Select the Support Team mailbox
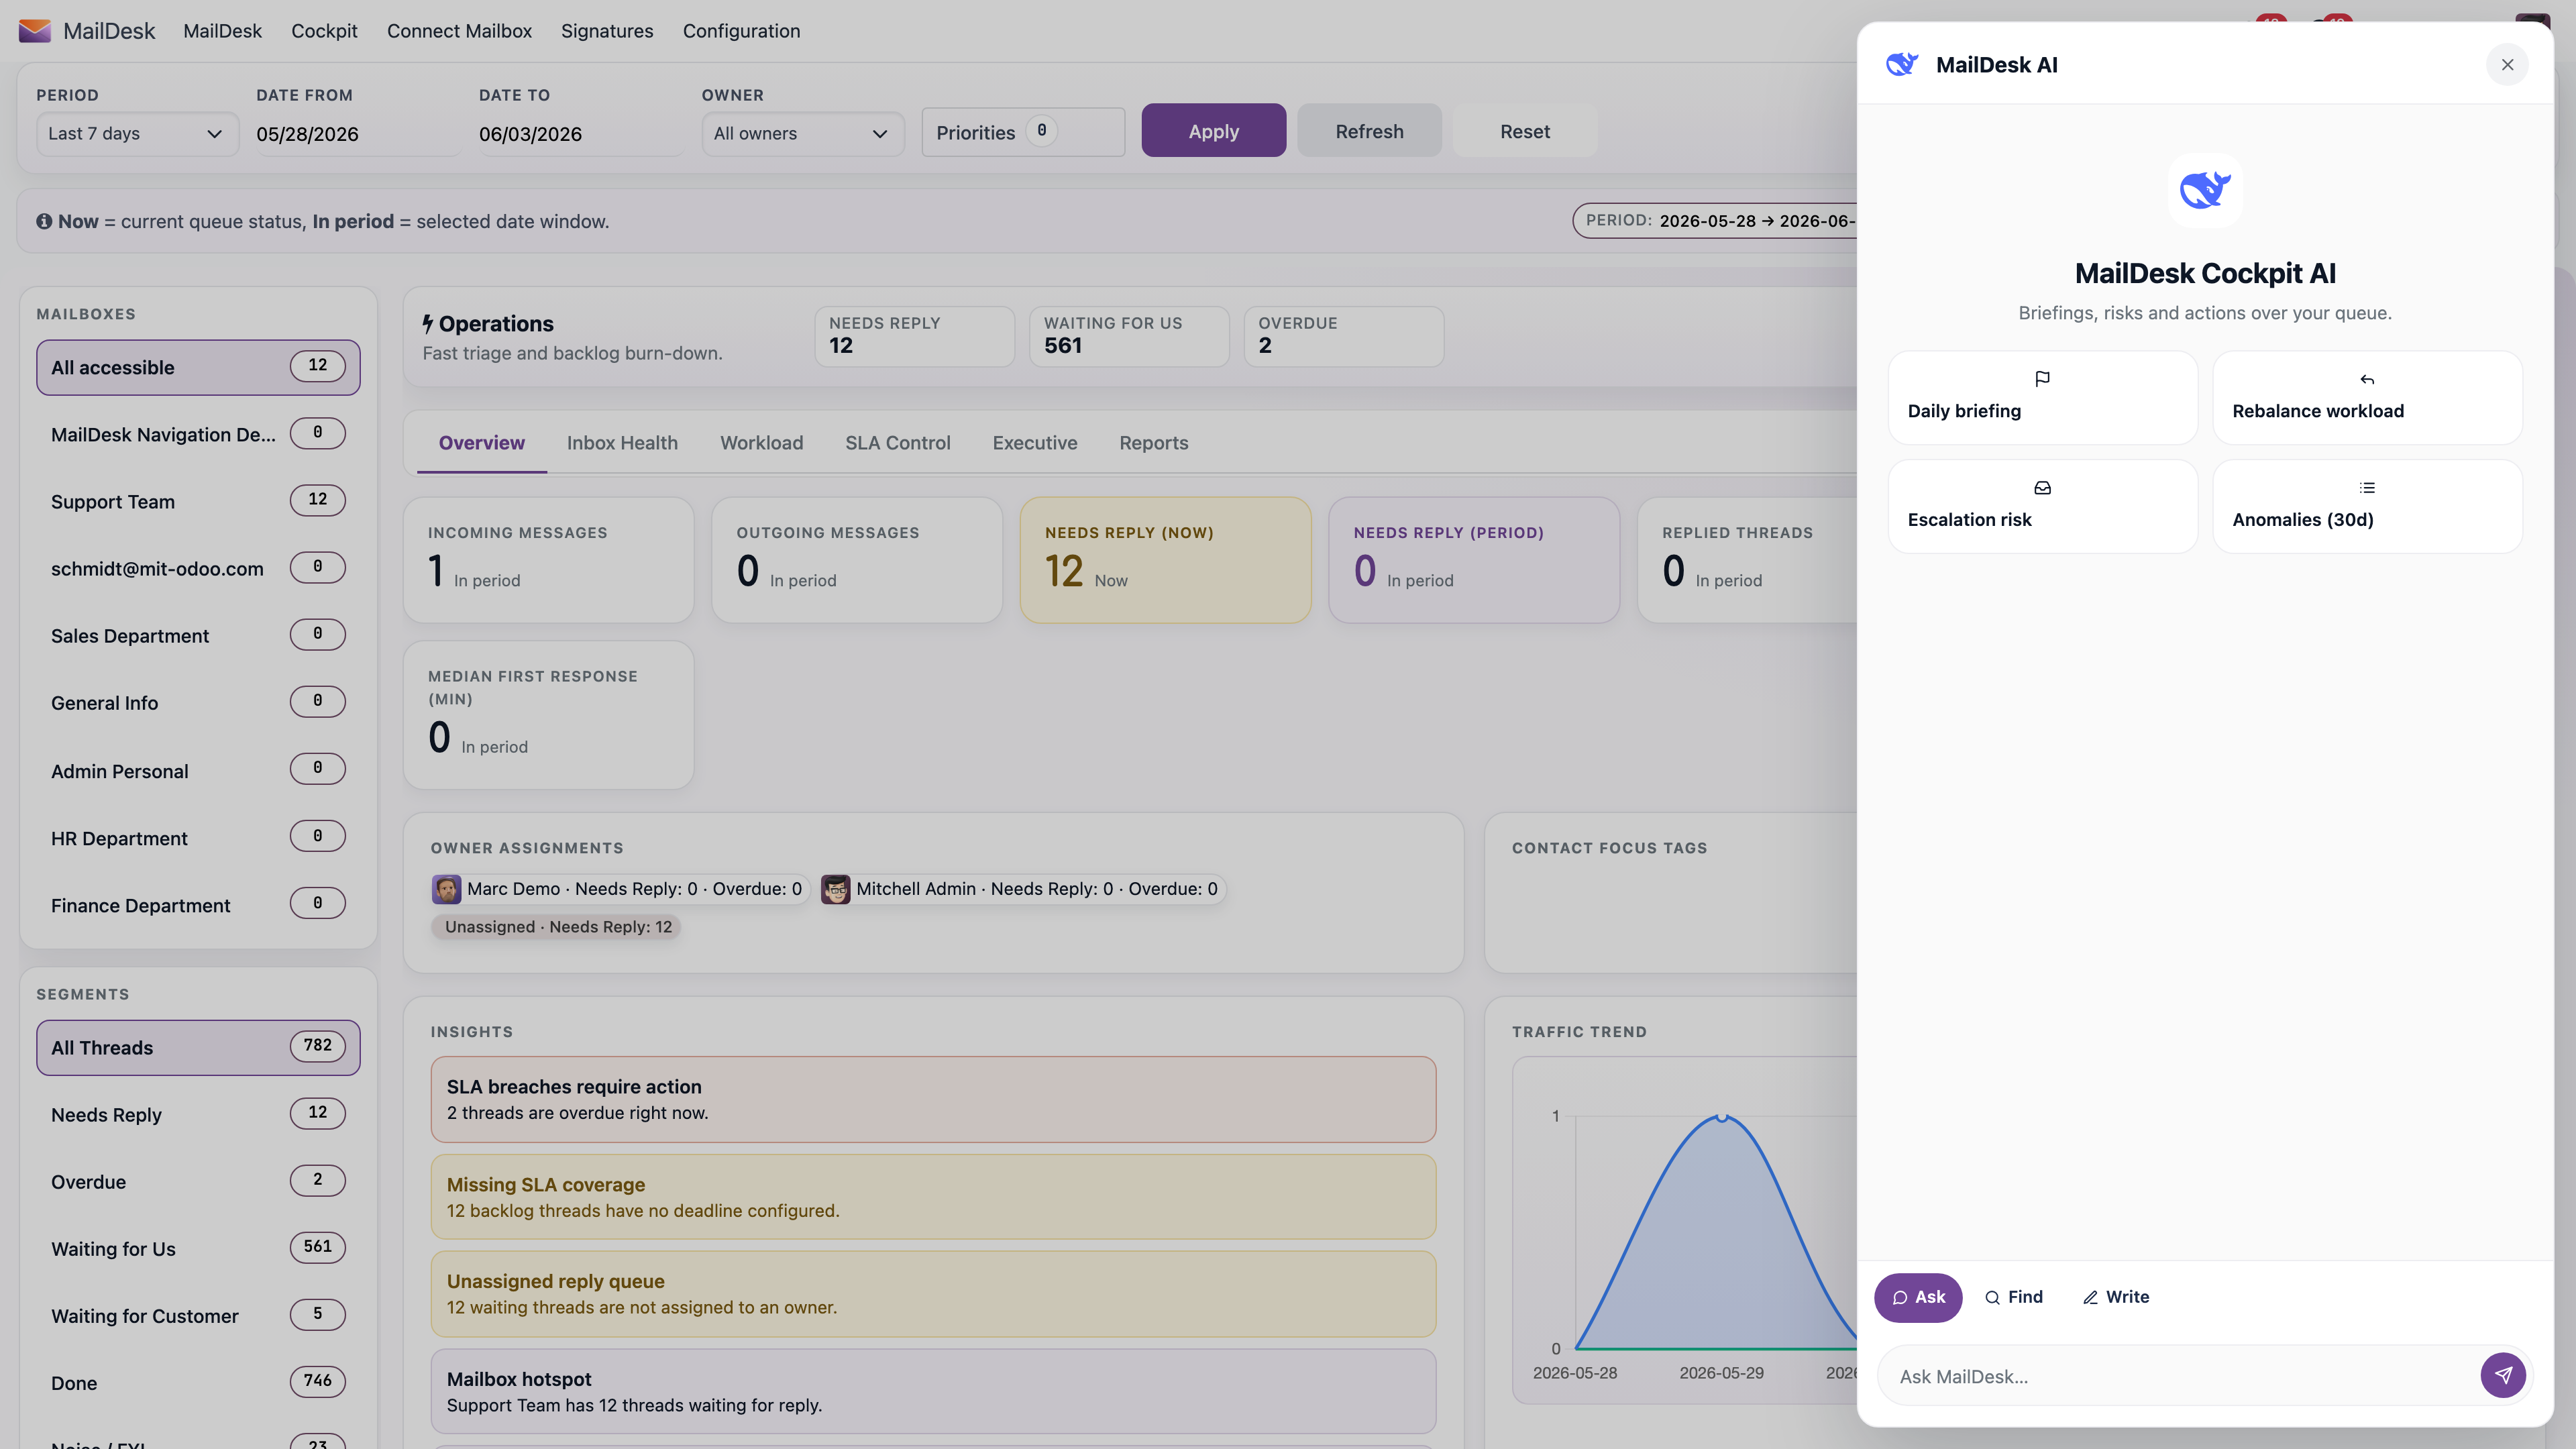Viewport: 2576px width, 1449px height. pos(198,501)
